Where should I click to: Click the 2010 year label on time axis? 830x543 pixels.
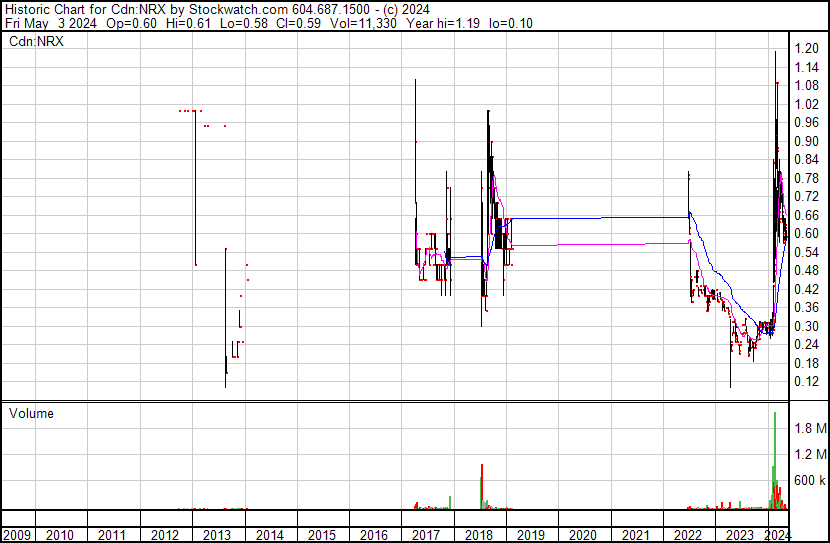click(60, 535)
